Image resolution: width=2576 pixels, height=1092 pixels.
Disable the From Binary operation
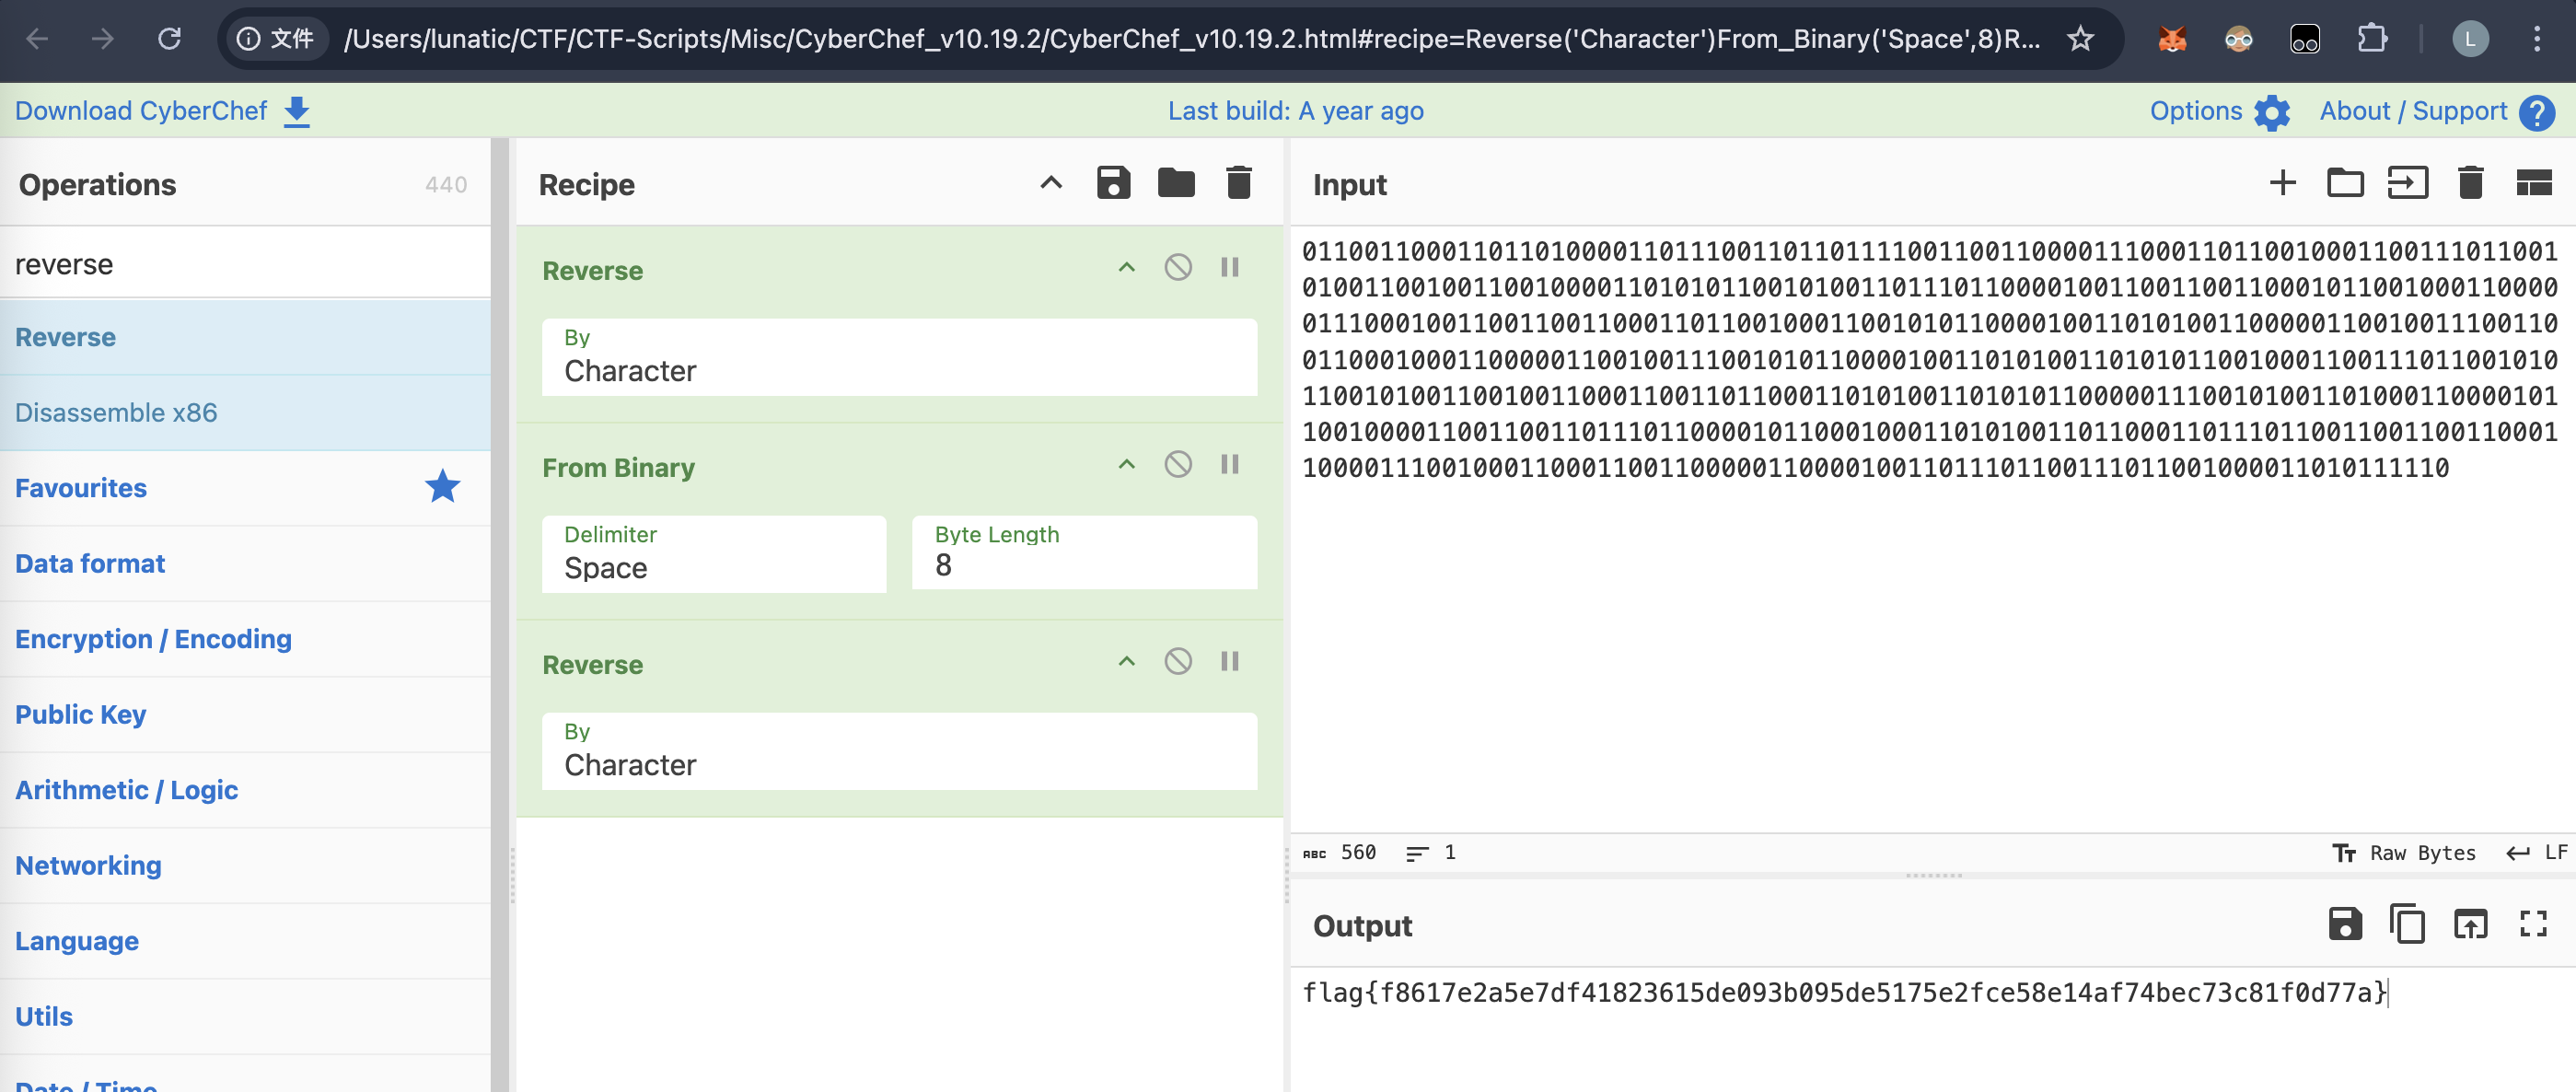[1178, 465]
